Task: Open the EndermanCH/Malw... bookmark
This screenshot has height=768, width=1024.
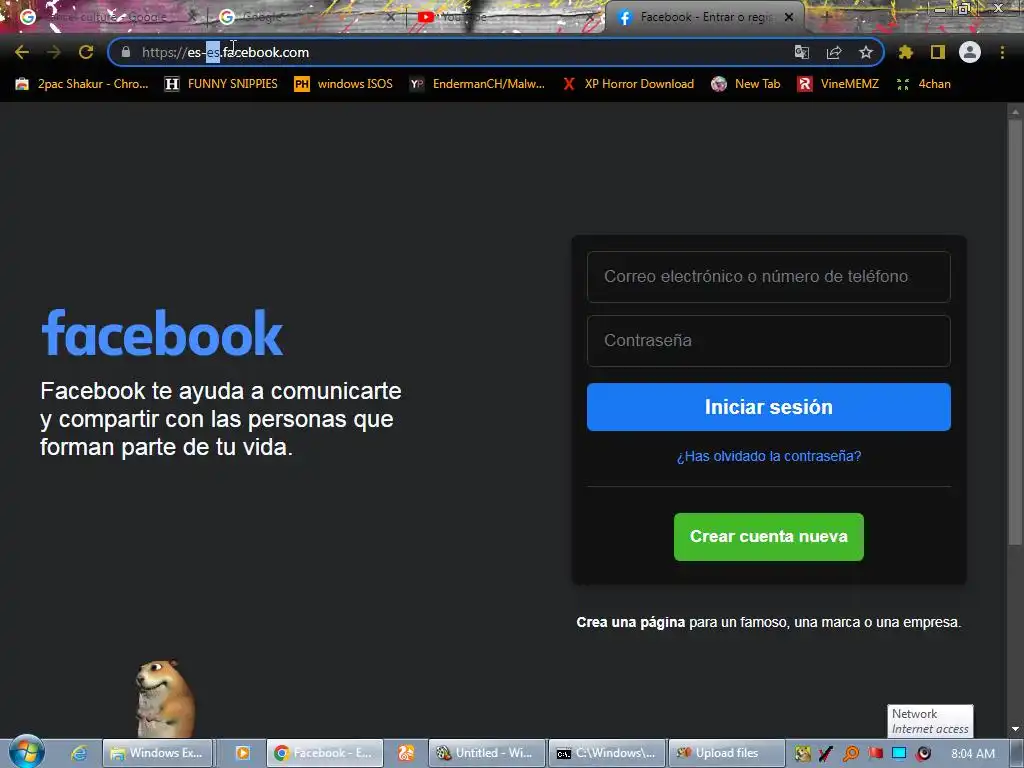Action: click(x=477, y=84)
